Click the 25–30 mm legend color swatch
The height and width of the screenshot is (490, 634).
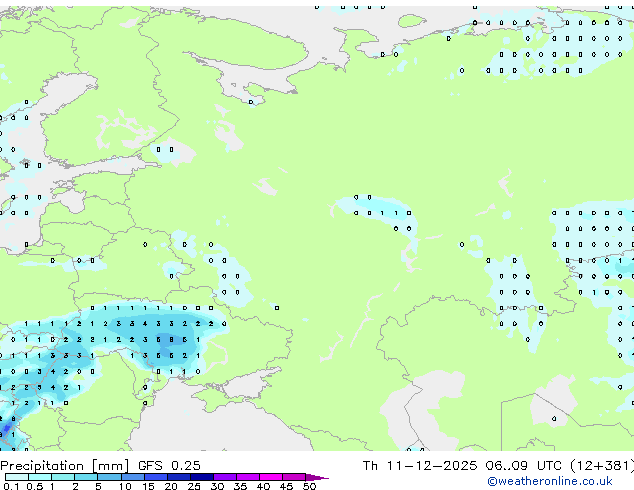201,477
